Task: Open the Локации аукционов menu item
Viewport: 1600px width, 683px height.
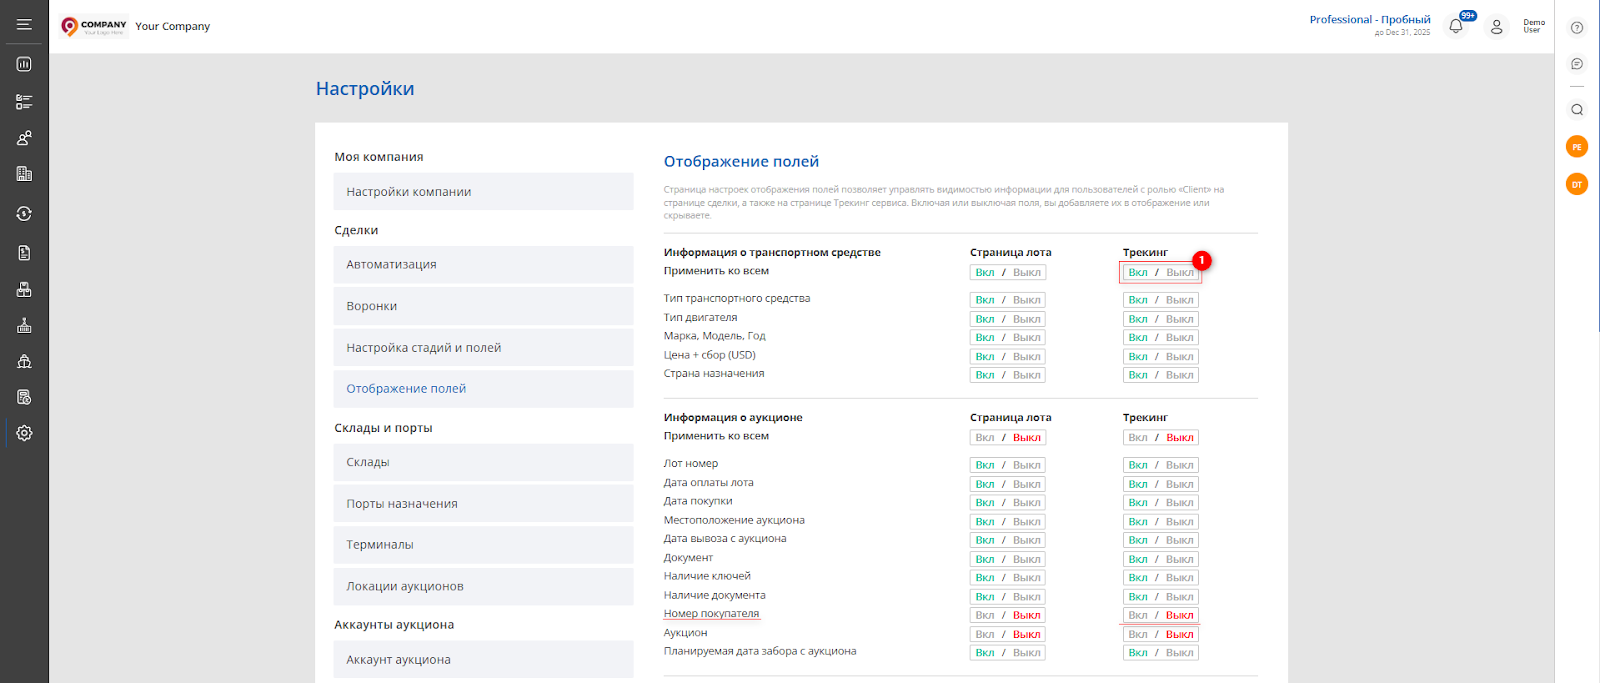Action: (x=483, y=587)
